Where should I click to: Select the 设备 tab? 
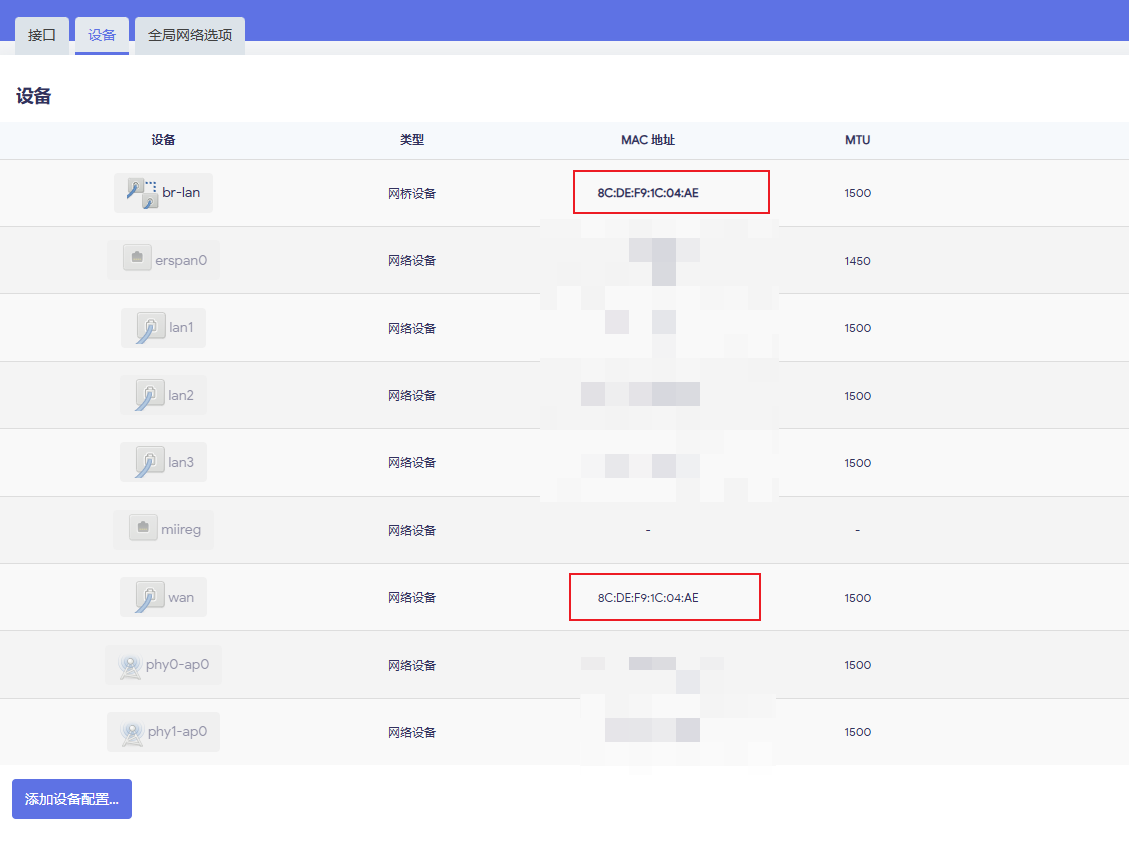point(102,35)
